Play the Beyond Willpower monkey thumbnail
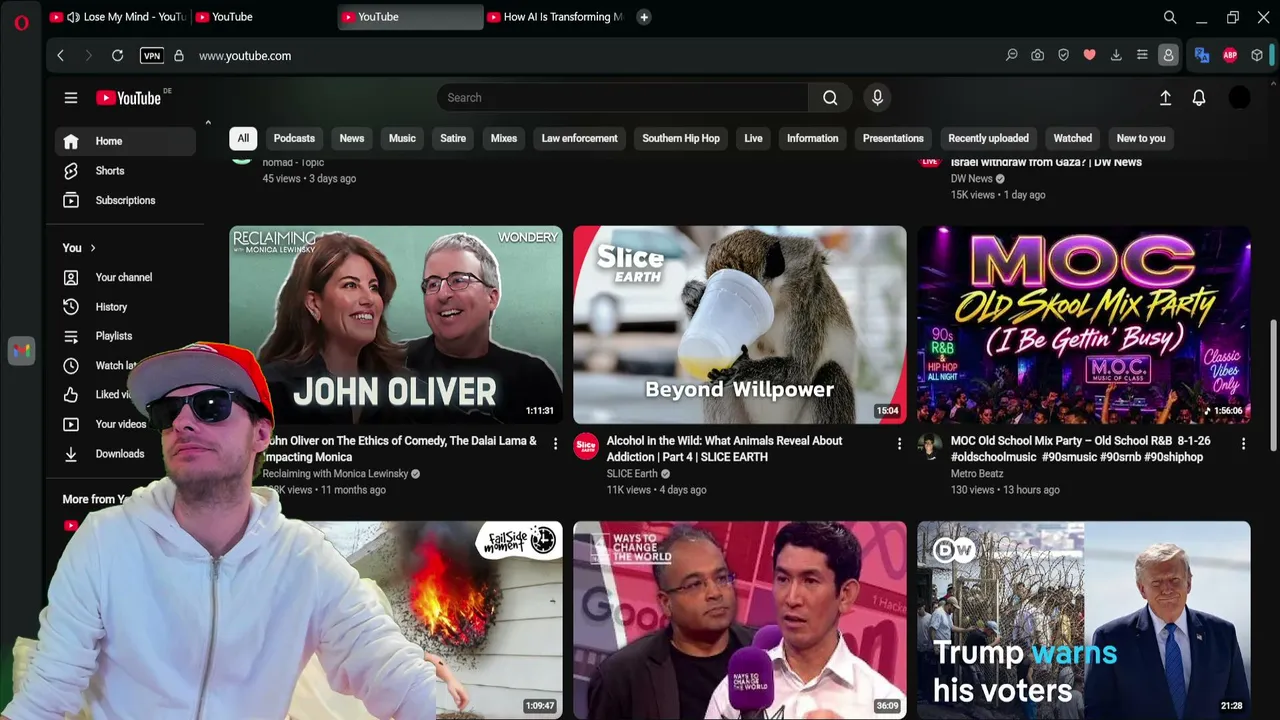Screen dimensions: 1280x720 coord(740,325)
